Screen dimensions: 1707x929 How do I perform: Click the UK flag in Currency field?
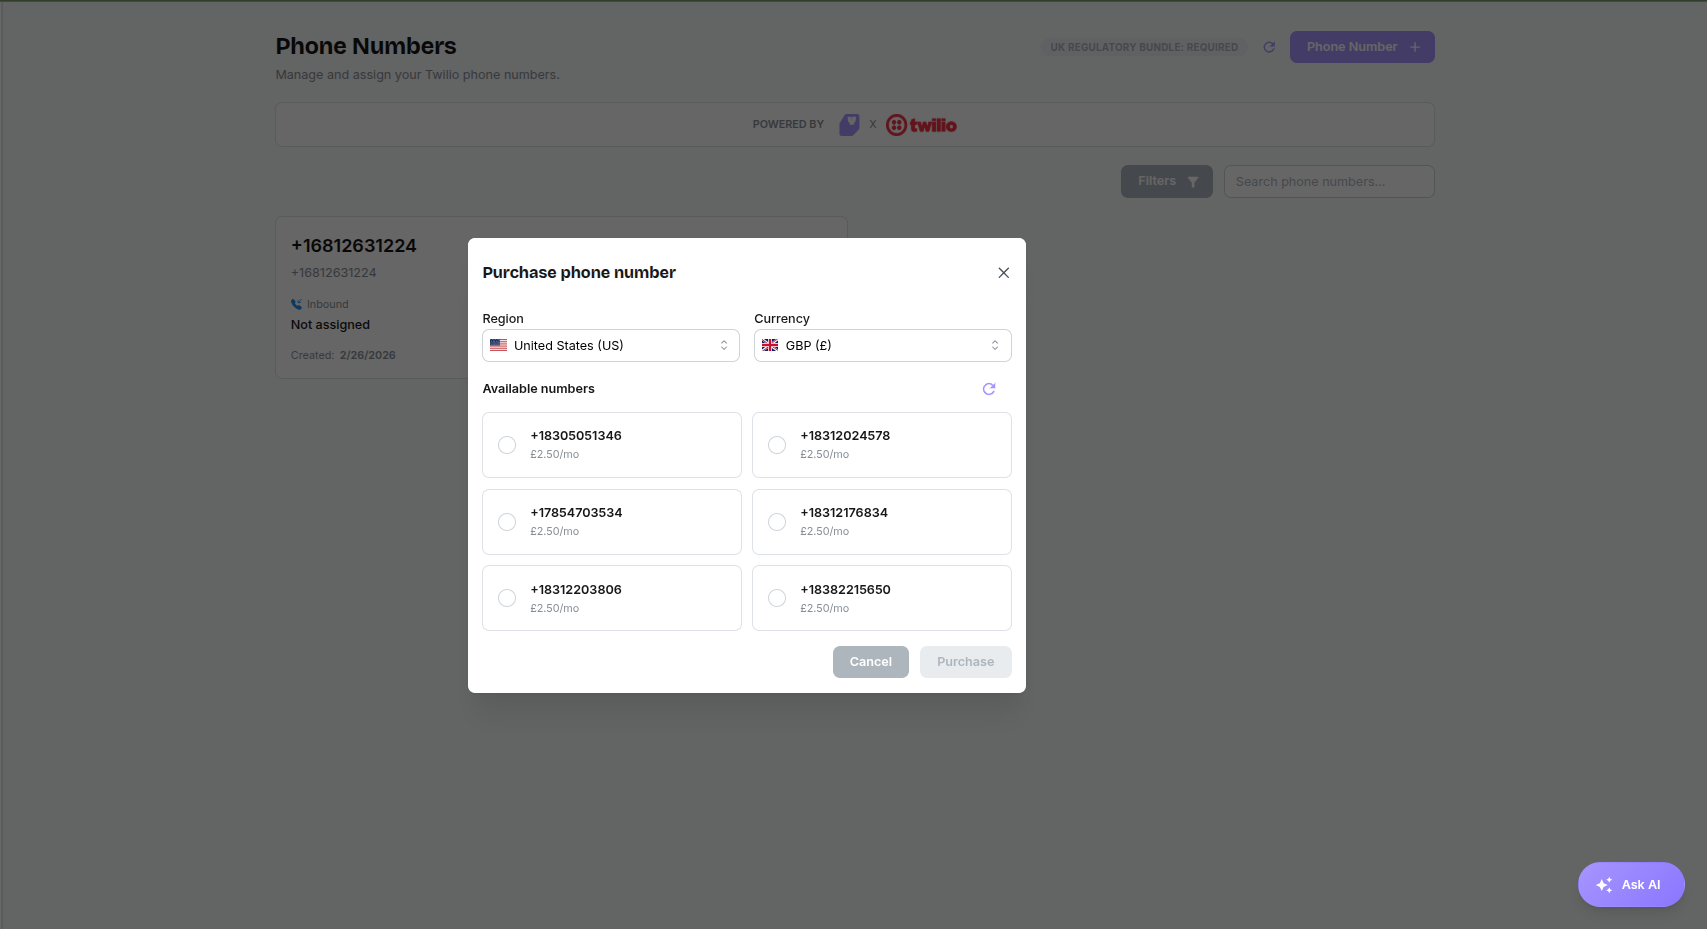click(x=770, y=345)
